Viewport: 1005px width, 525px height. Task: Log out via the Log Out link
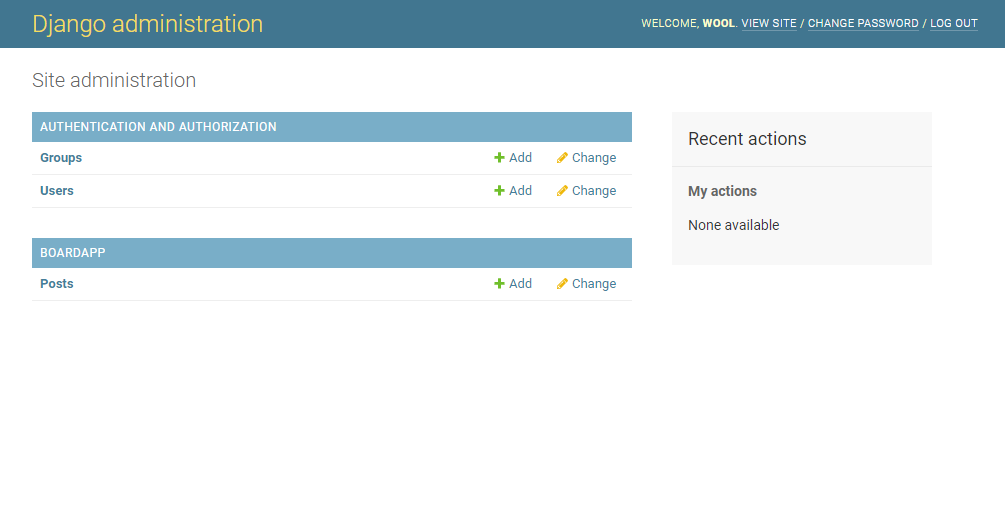[x=954, y=23]
